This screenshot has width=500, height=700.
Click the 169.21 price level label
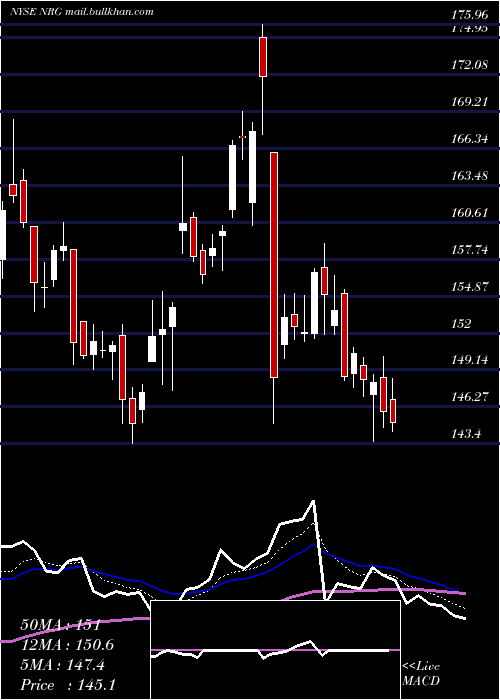pos(470,102)
